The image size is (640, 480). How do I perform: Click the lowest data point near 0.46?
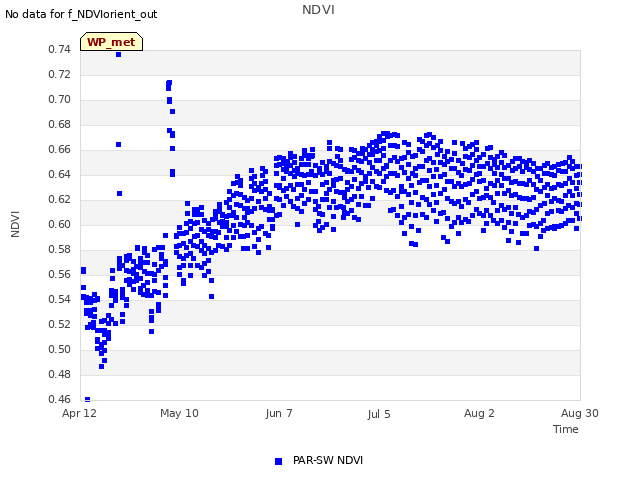tap(87, 399)
